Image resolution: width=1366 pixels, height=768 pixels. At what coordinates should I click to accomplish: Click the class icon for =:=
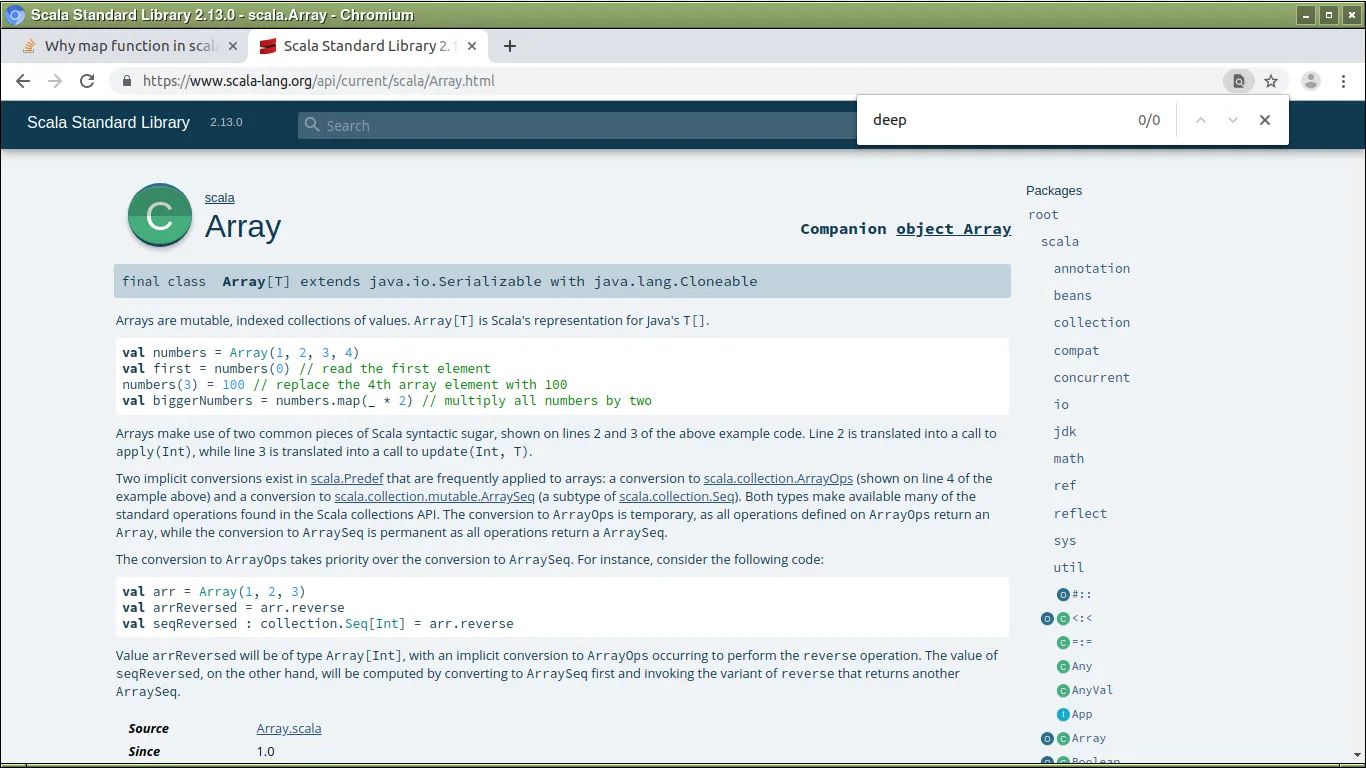(1063, 642)
